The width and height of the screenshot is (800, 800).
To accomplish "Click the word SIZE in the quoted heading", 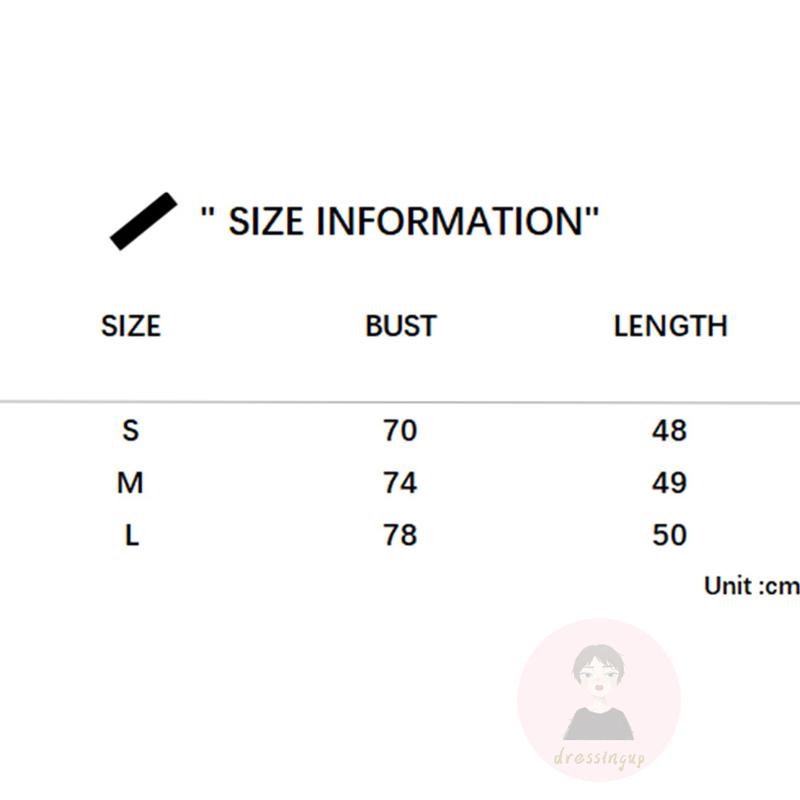I will pos(267,221).
